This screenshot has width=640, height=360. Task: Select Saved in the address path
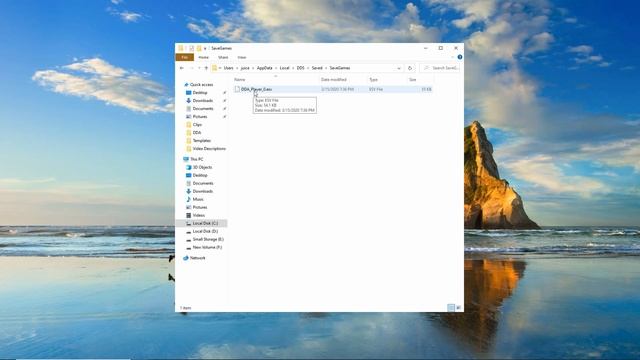tap(317, 68)
